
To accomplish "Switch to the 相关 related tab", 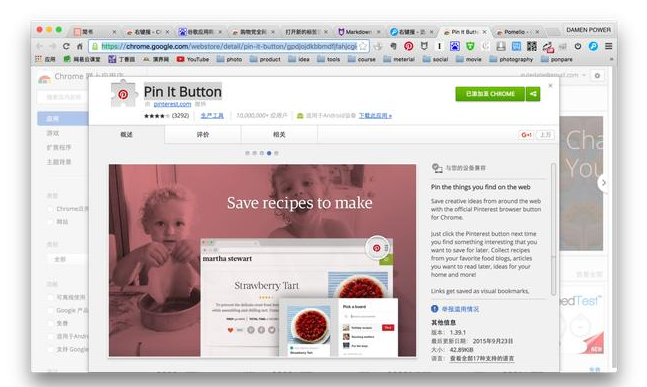I will (x=279, y=135).
